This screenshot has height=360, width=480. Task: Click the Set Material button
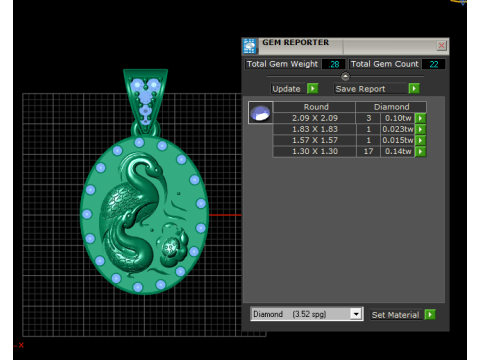click(x=396, y=315)
